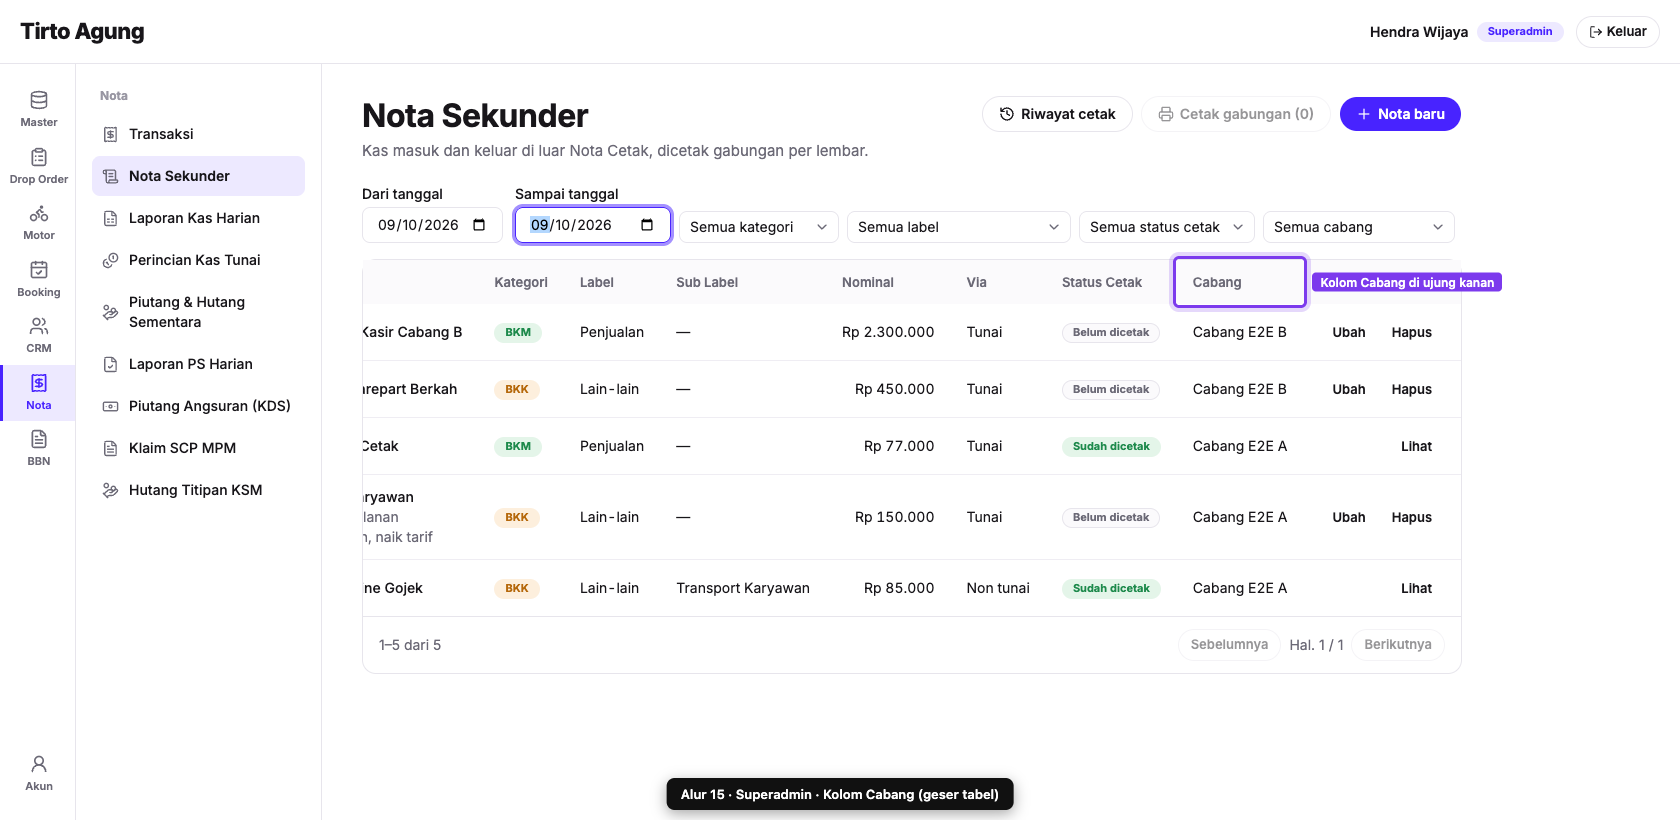Click the Klaim SCP MPM icon
Viewport: 1680px width, 820px height.
click(x=111, y=448)
